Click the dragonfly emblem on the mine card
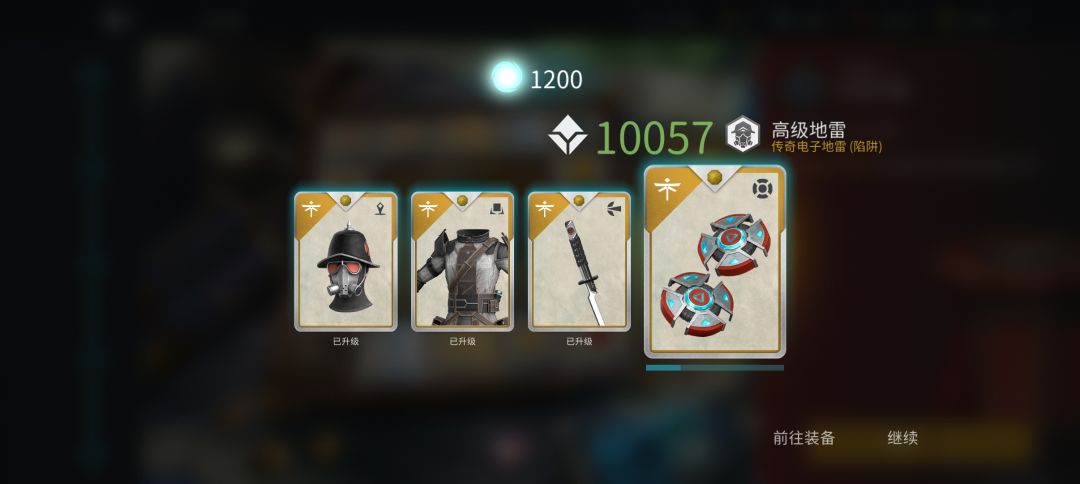 tap(667, 189)
